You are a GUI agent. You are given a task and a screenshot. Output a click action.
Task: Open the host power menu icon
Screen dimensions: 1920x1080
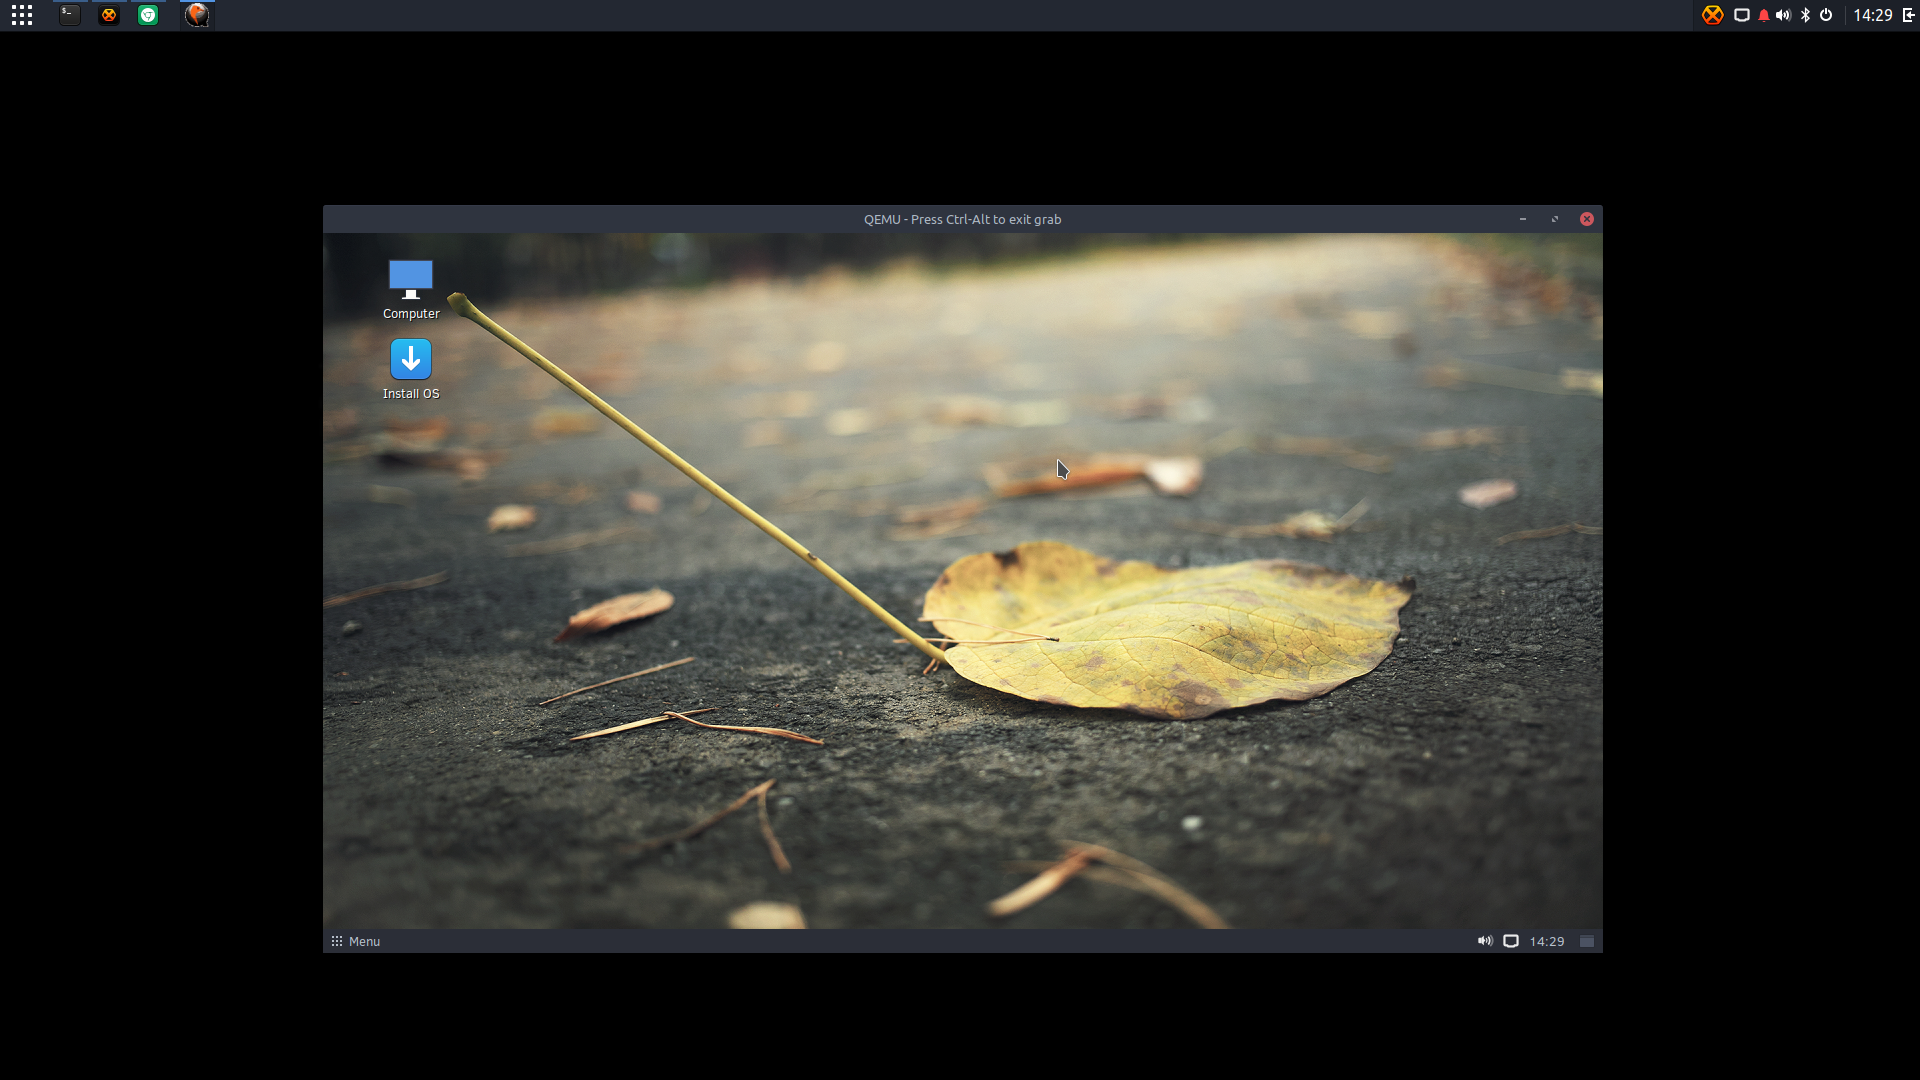1826,15
